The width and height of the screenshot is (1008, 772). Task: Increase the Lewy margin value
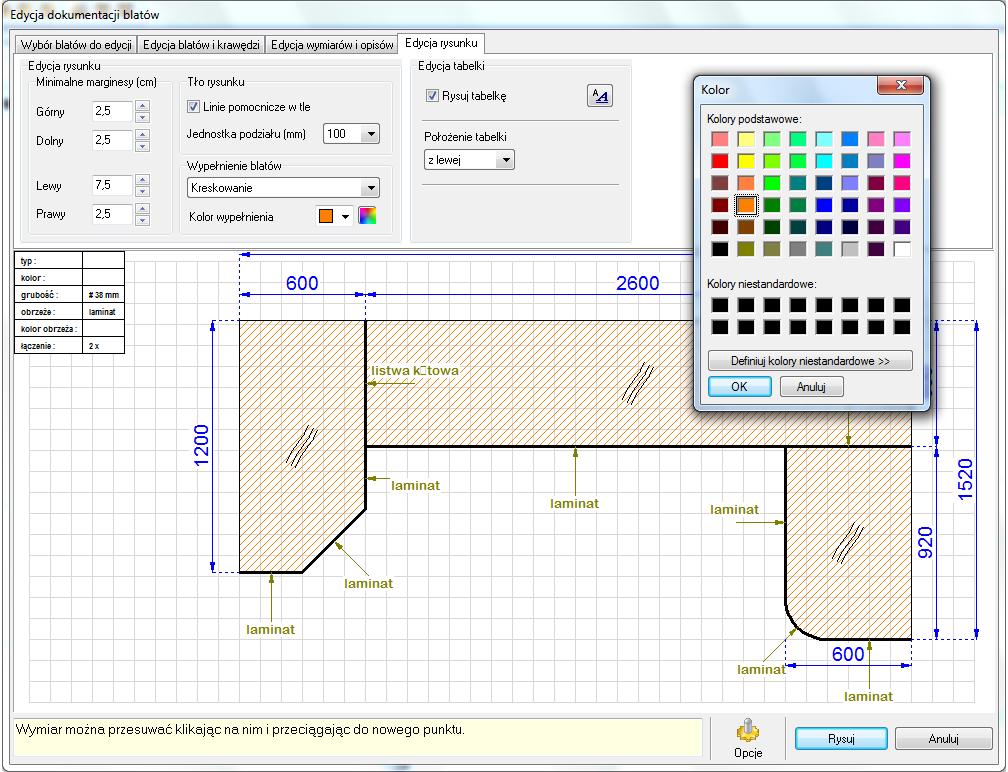(x=143, y=179)
